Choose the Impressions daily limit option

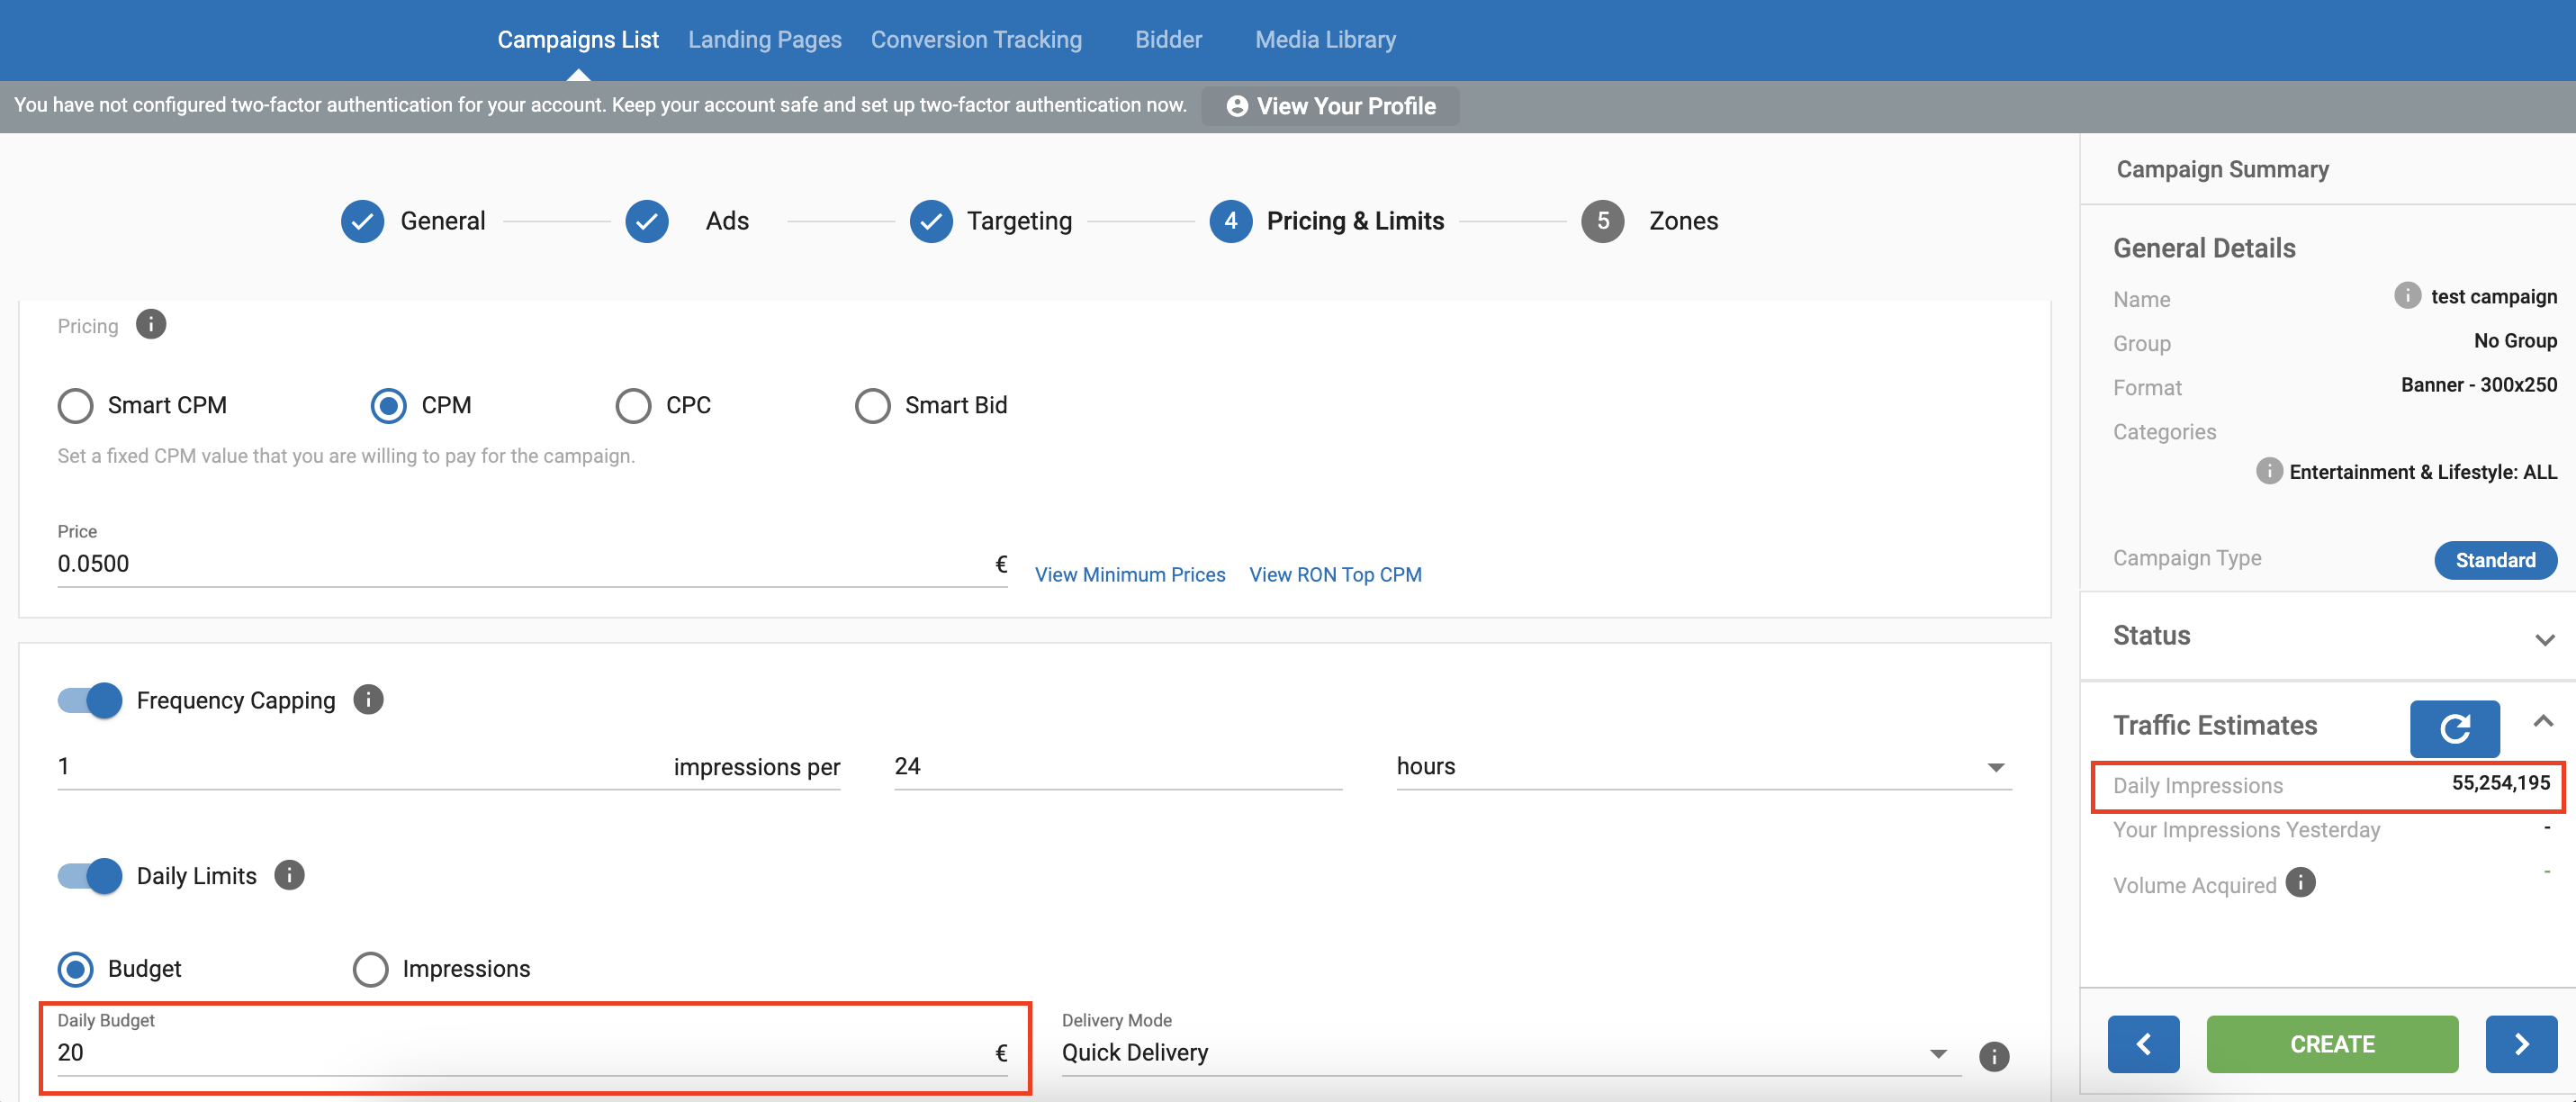371,969
